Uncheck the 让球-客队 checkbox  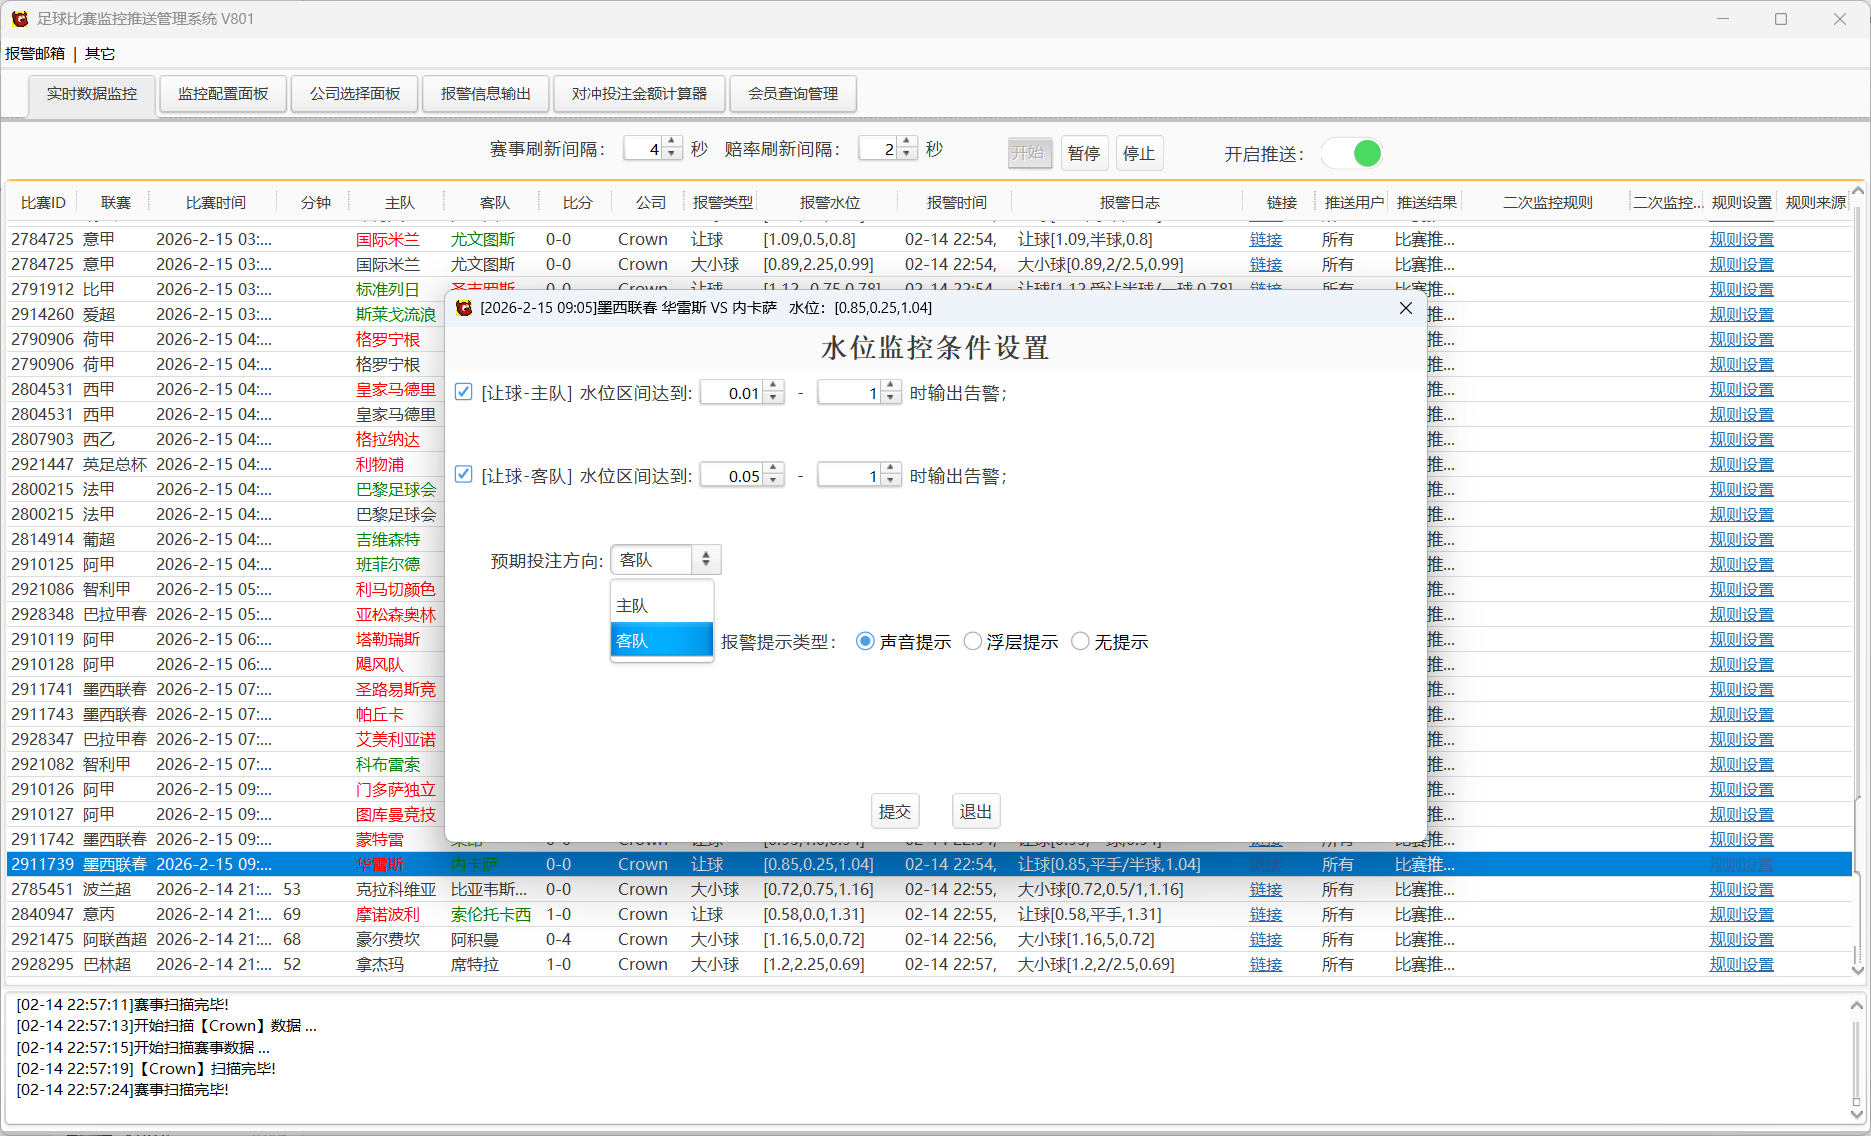463,474
